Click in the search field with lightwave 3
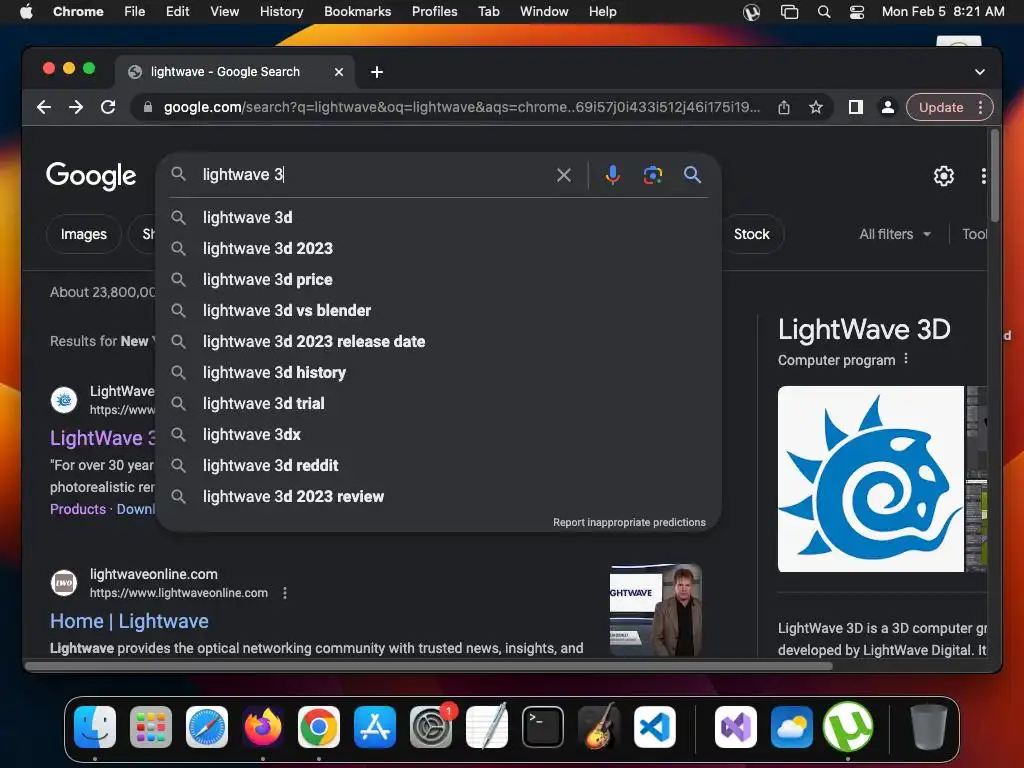The width and height of the screenshot is (1024, 768). pyautogui.click(x=372, y=175)
